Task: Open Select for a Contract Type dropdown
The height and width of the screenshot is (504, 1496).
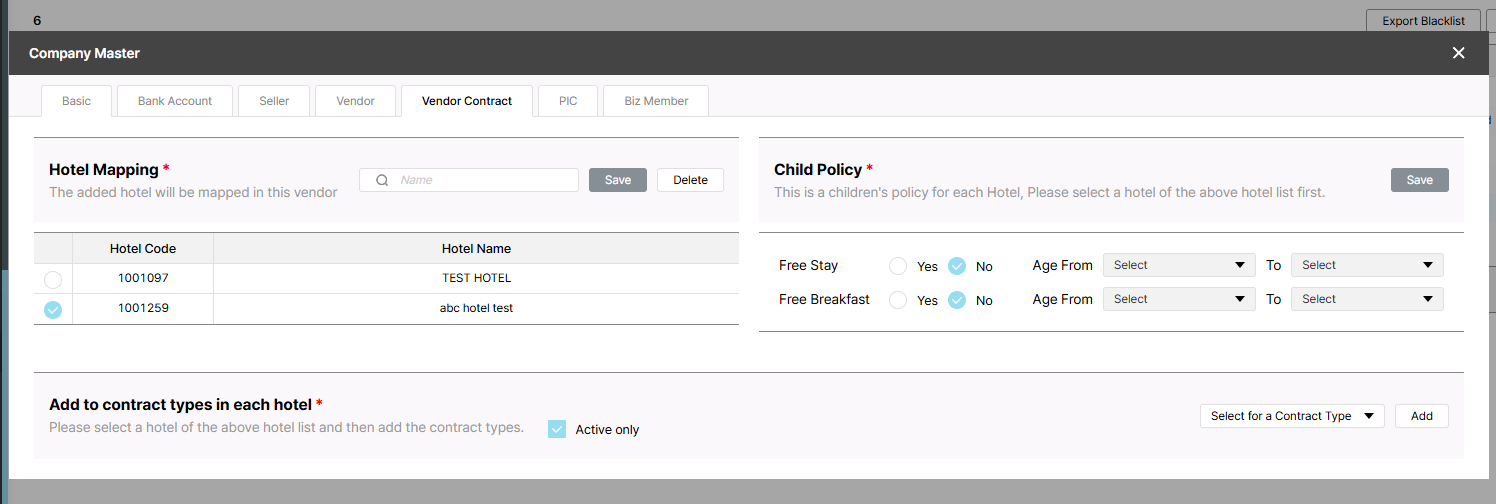Action: (x=1291, y=416)
